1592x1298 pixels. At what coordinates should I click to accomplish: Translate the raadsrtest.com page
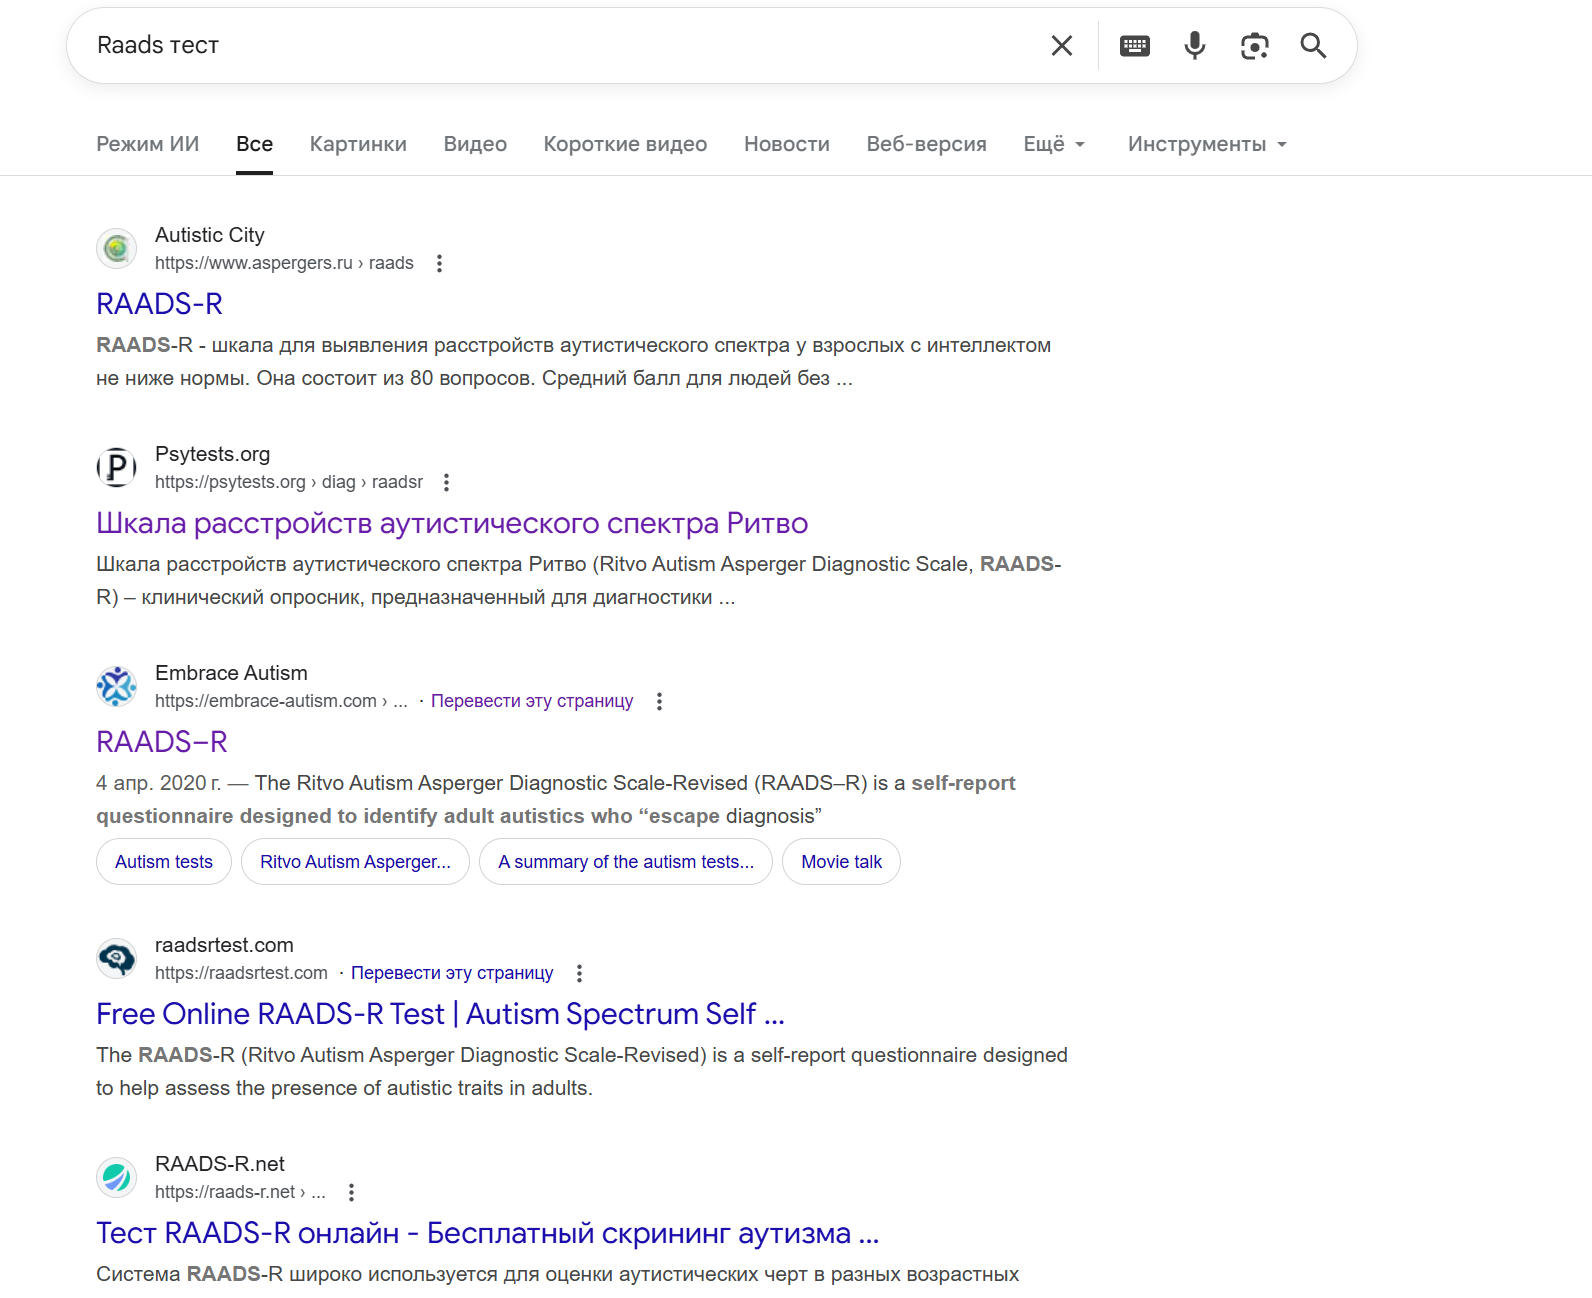tap(452, 973)
